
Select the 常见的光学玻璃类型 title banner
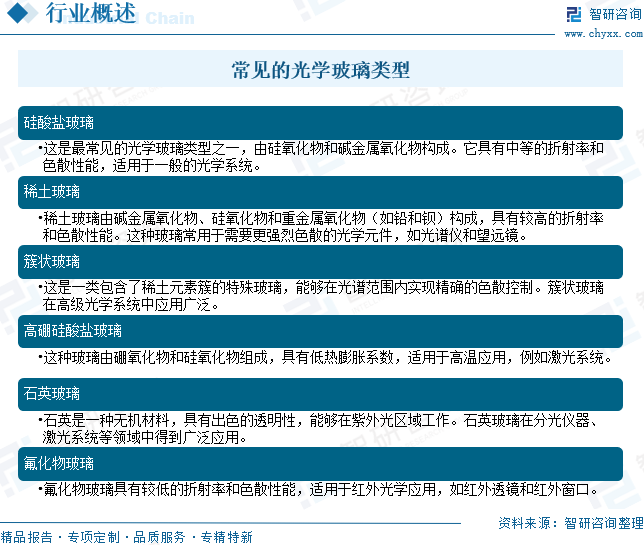pyautogui.click(x=320, y=69)
